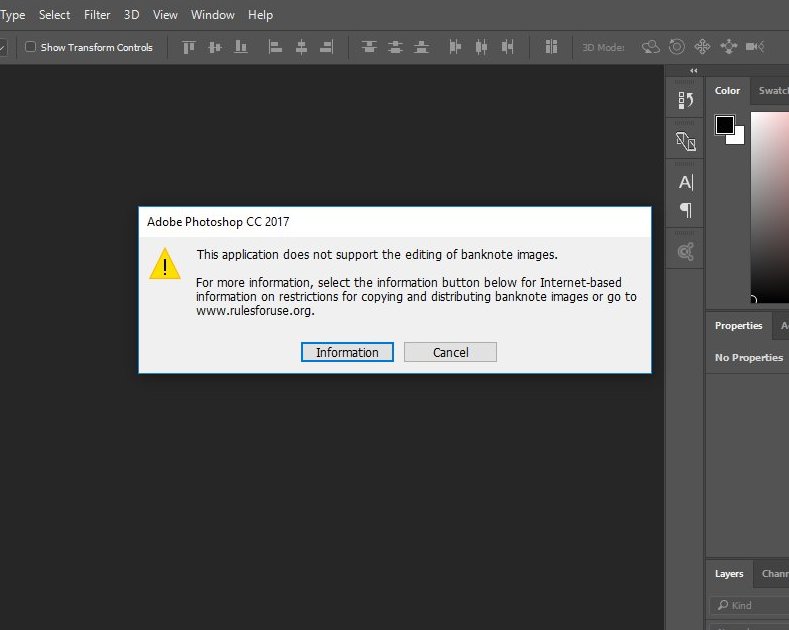This screenshot has height=630, width=789.
Task: Open the 3D menu
Action: 131,15
